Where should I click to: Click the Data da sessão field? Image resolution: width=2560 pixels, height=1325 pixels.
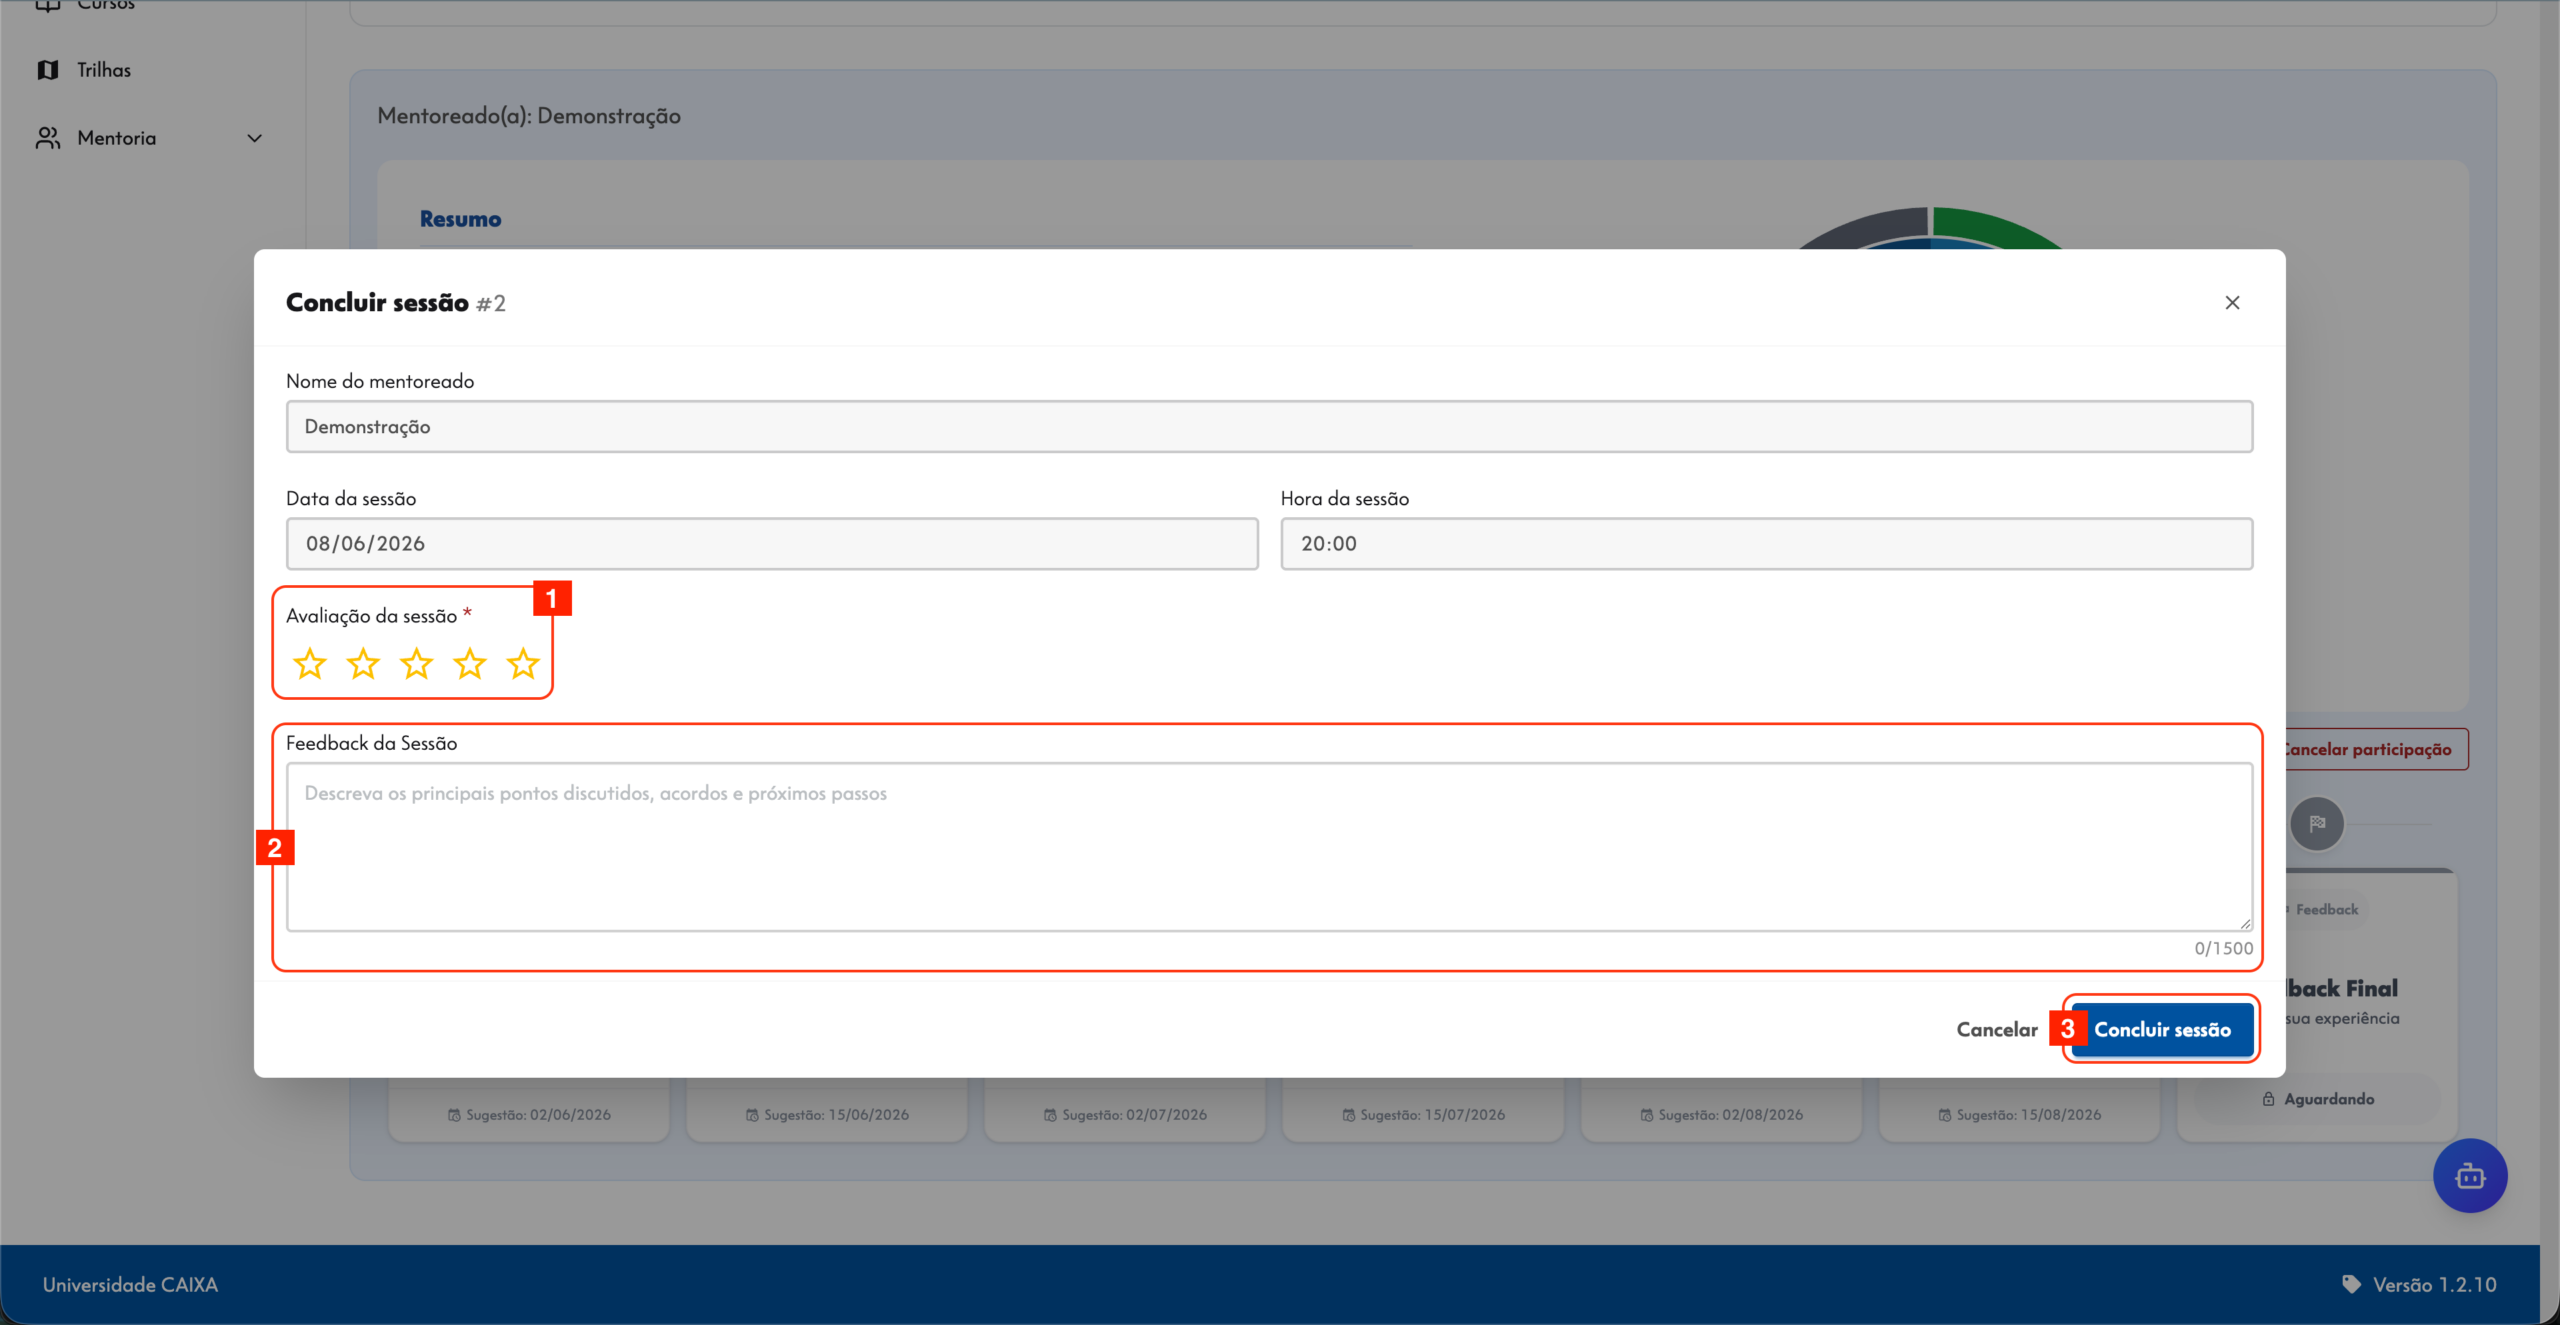pyautogui.click(x=772, y=544)
